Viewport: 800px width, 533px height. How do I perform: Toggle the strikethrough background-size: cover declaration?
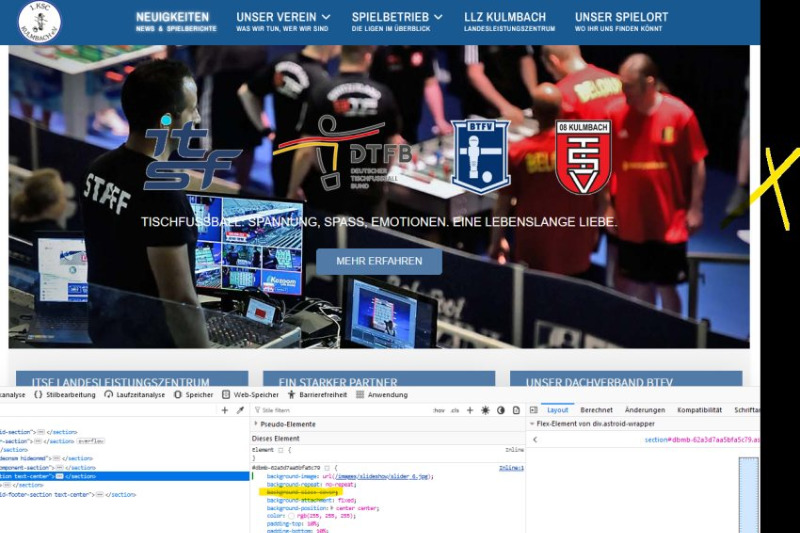pos(302,493)
